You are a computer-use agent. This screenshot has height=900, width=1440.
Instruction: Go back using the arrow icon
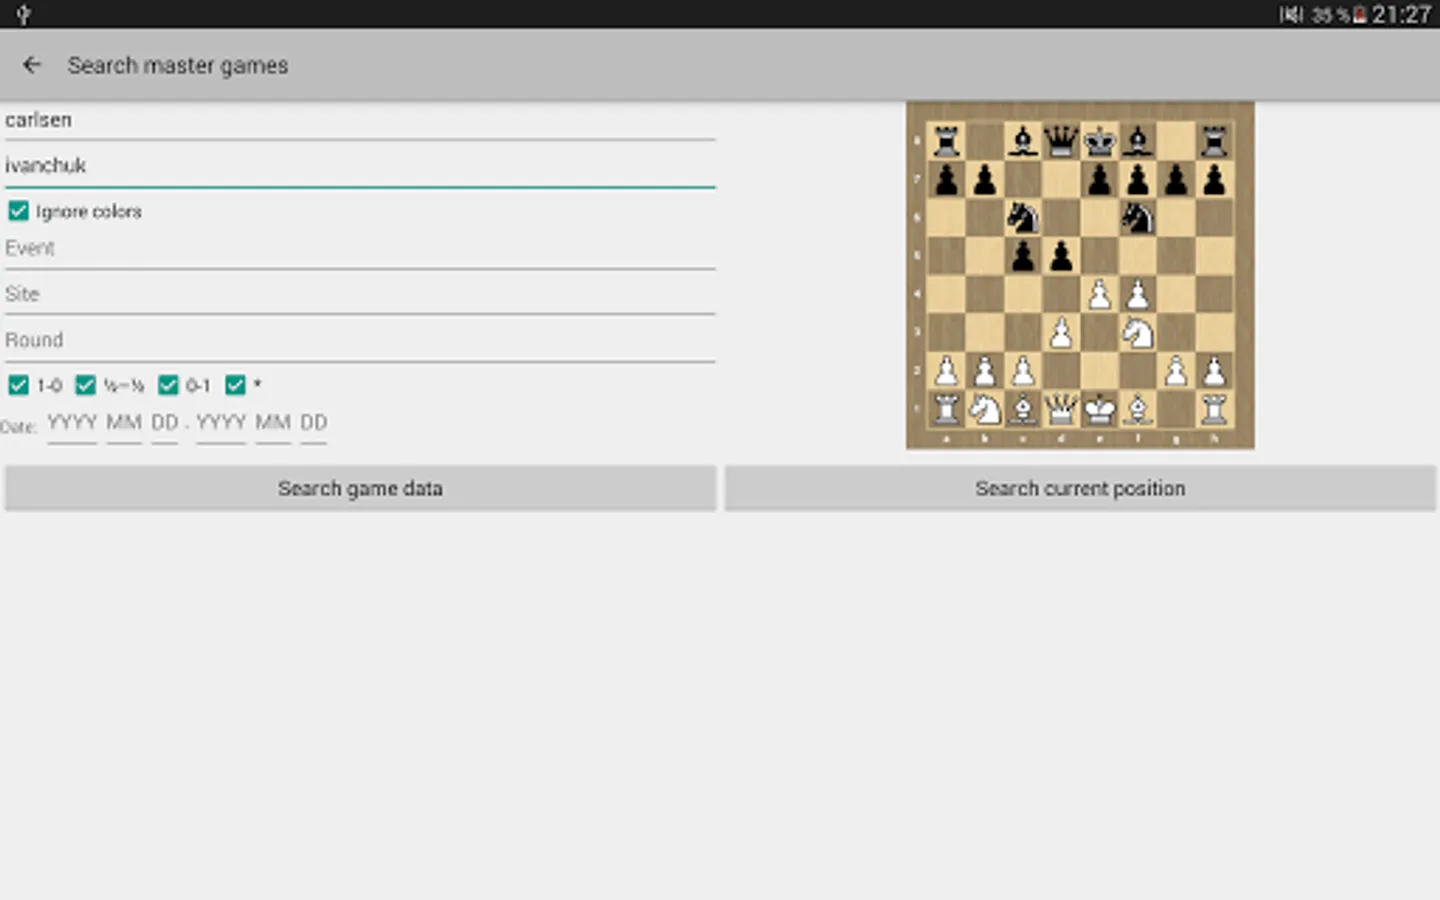coord(32,65)
